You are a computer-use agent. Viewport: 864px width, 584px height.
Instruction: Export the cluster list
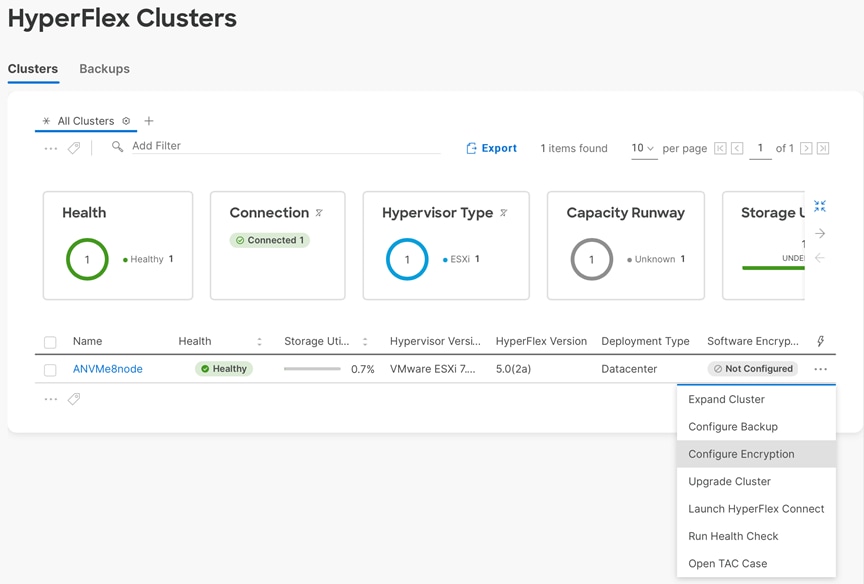(492, 148)
